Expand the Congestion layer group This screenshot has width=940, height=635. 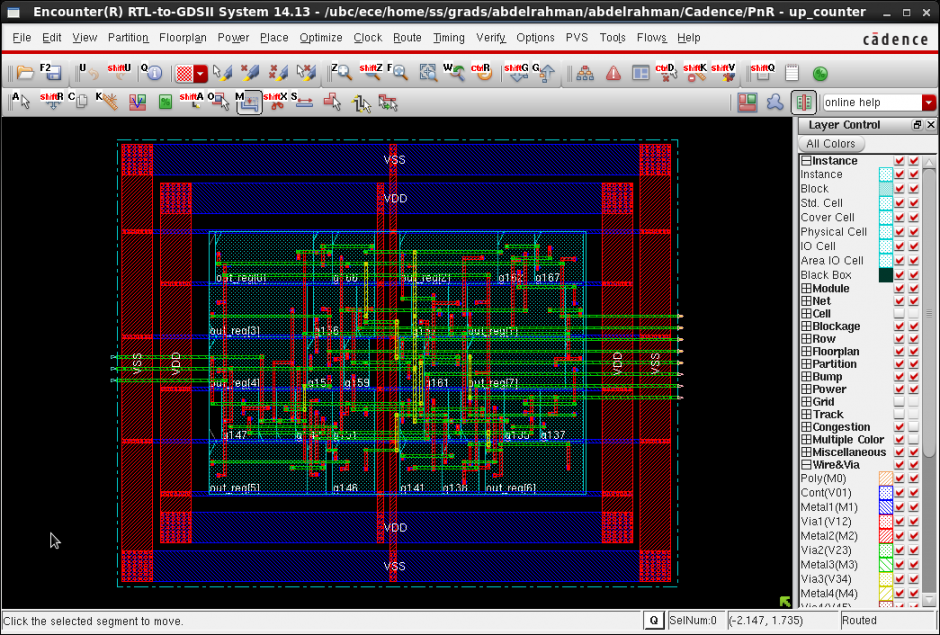(x=806, y=427)
